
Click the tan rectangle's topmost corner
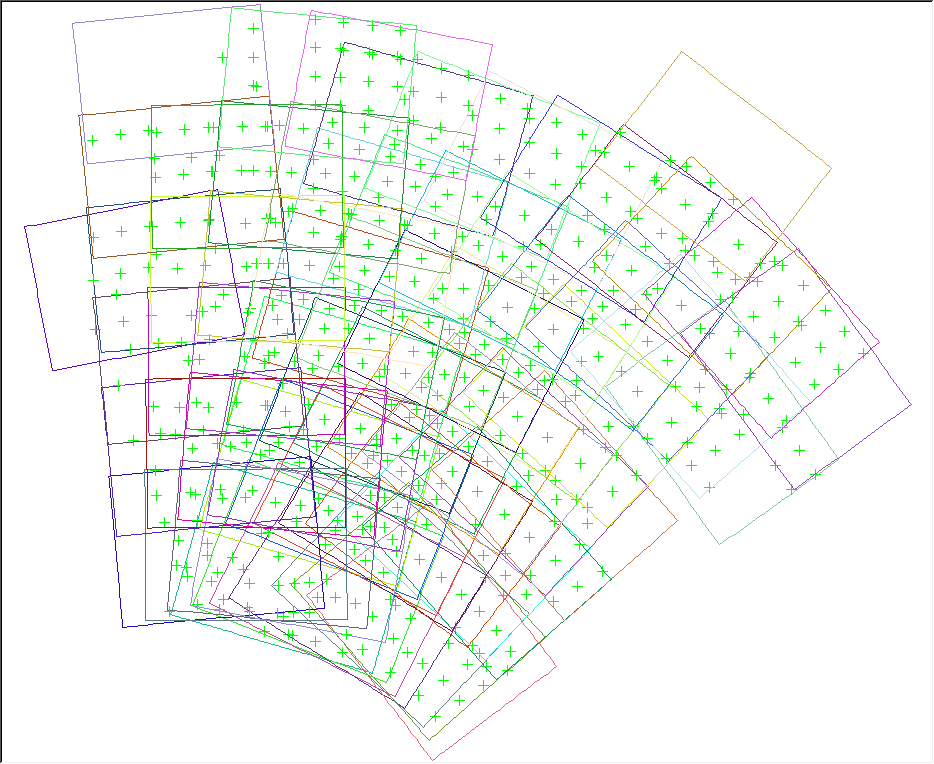(x=683, y=52)
